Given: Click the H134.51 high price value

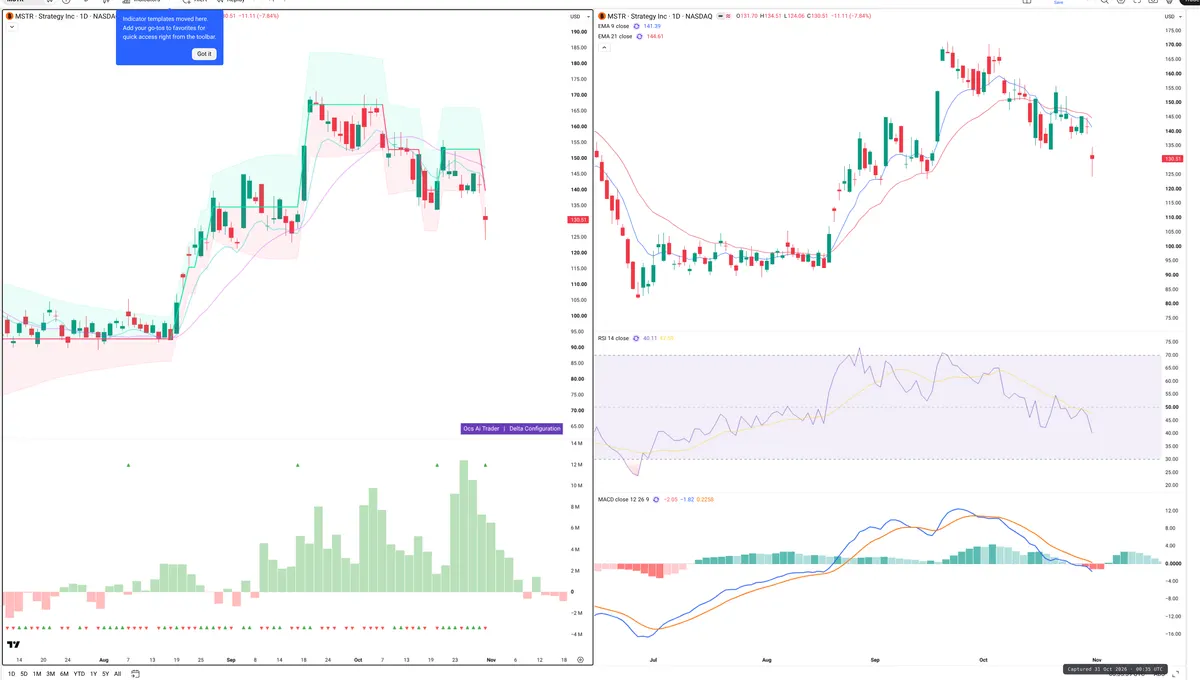Looking at the screenshot, I should [774, 17].
